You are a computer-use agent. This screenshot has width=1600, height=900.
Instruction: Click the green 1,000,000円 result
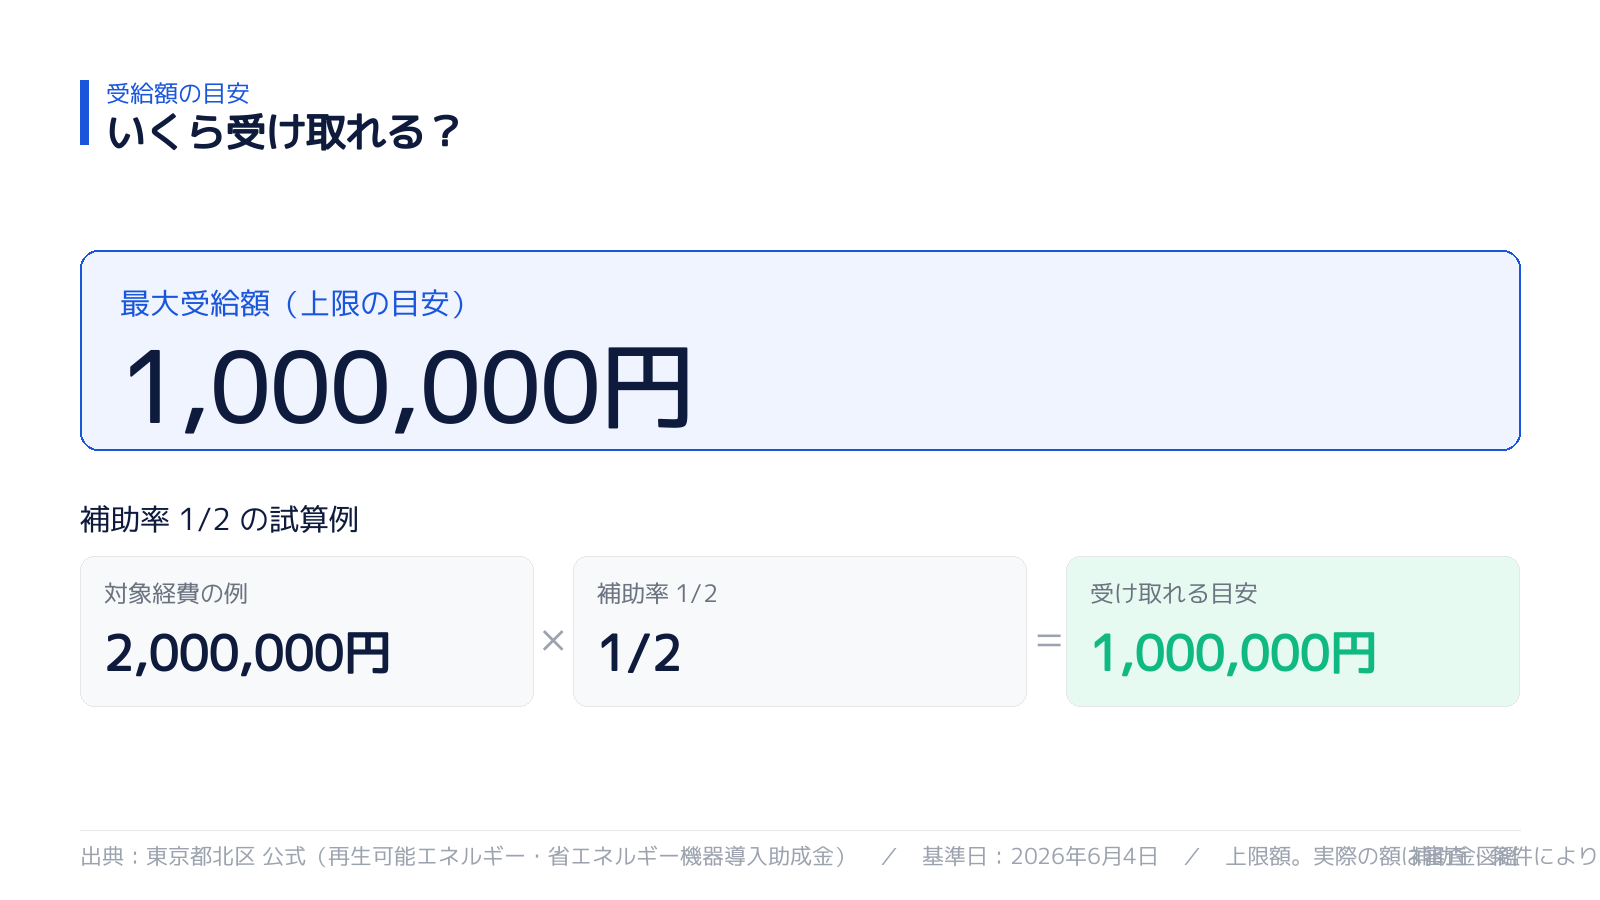tap(1233, 653)
